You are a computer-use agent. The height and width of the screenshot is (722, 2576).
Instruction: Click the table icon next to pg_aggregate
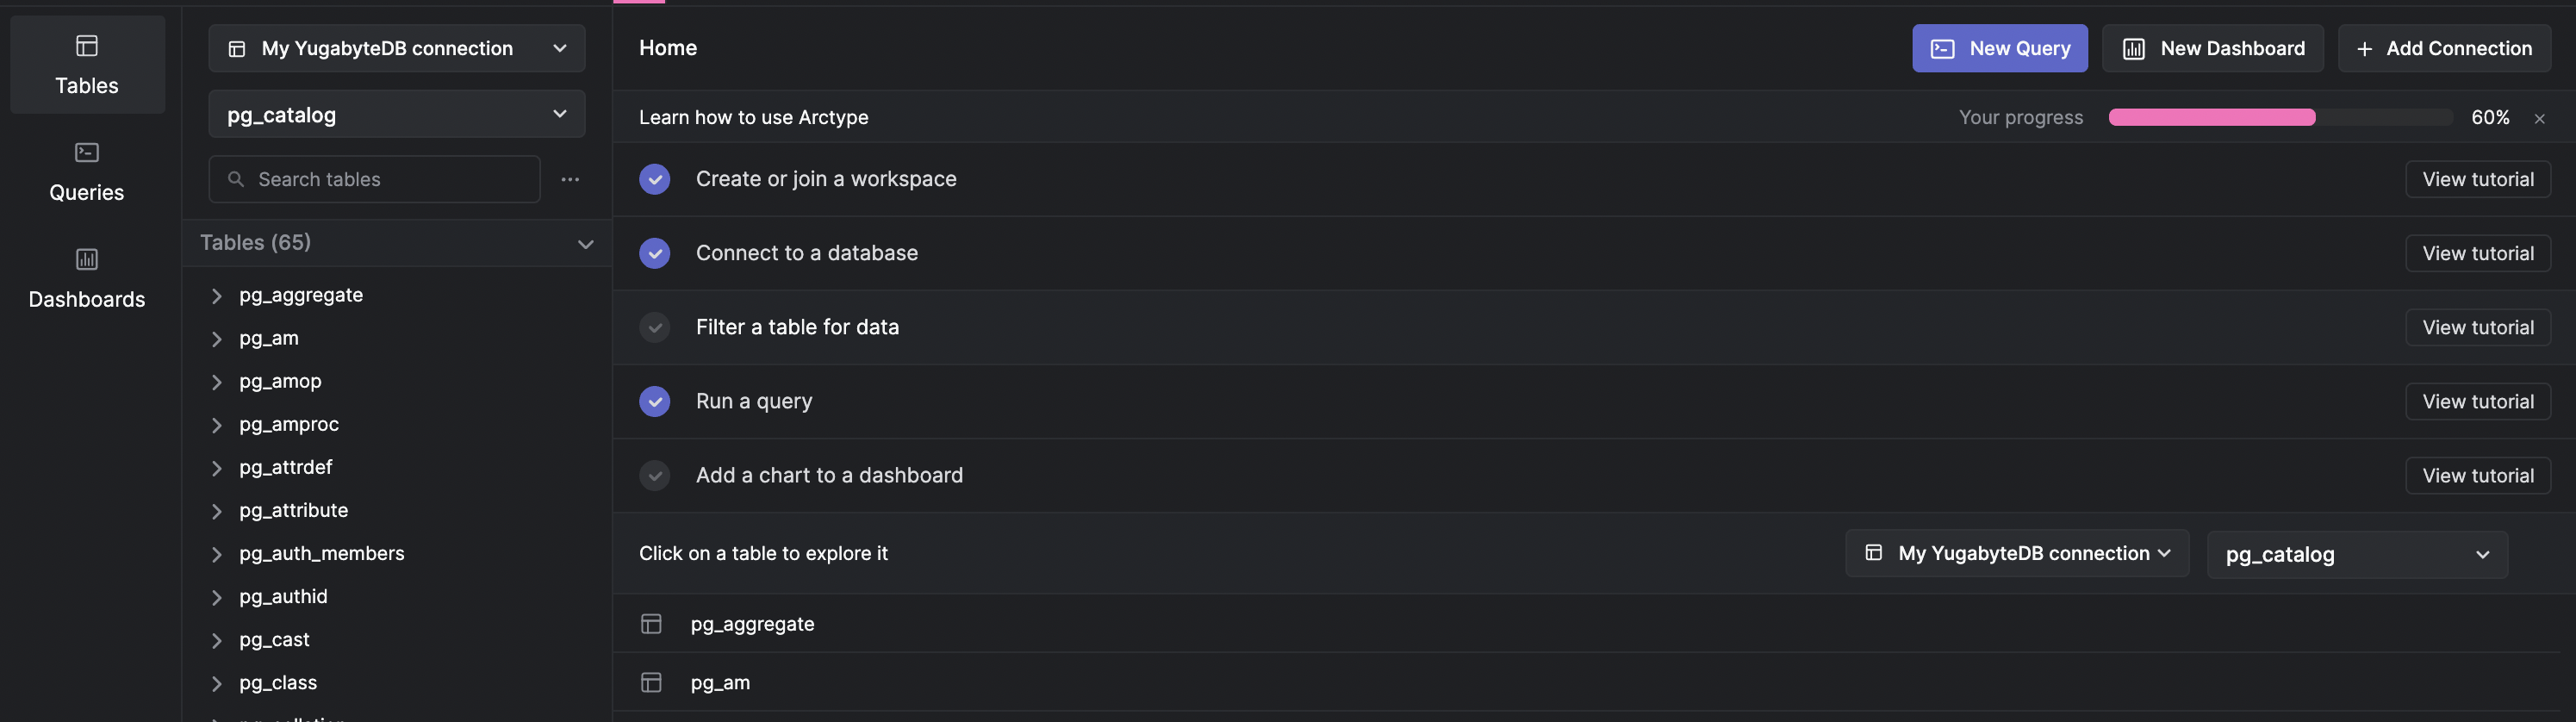tap(652, 623)
